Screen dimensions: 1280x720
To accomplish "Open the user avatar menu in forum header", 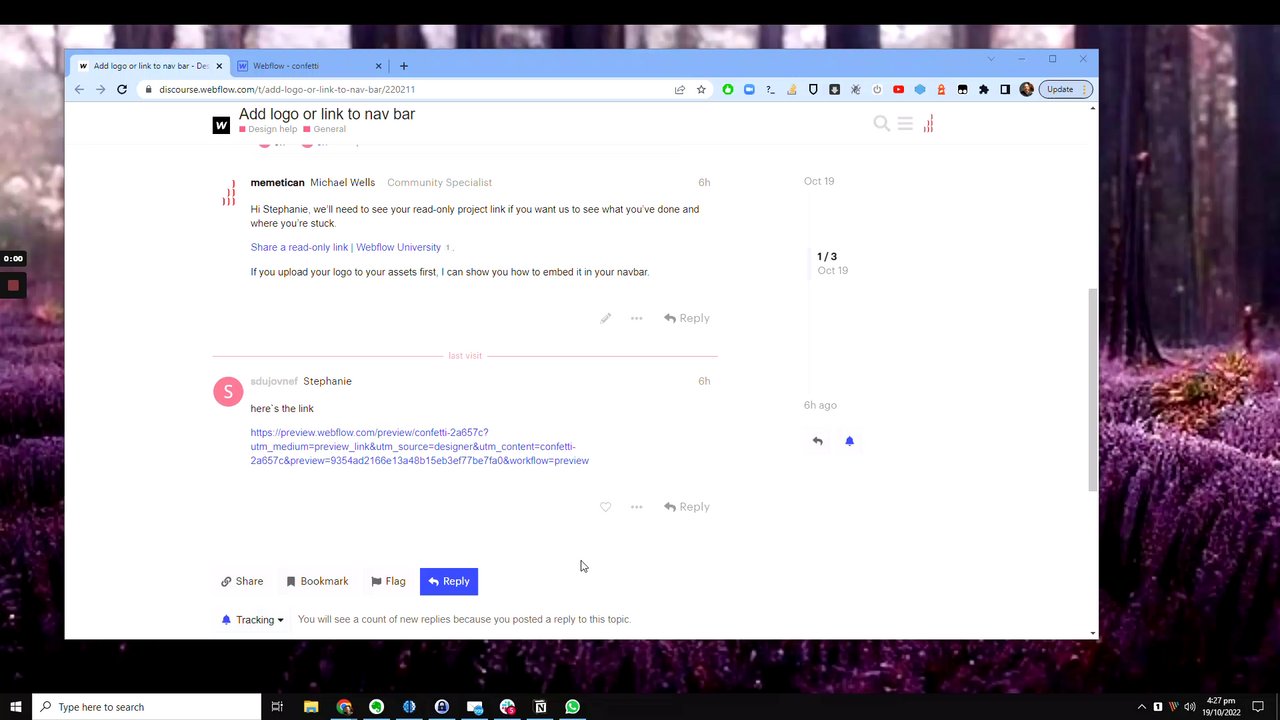I will 928,123.
